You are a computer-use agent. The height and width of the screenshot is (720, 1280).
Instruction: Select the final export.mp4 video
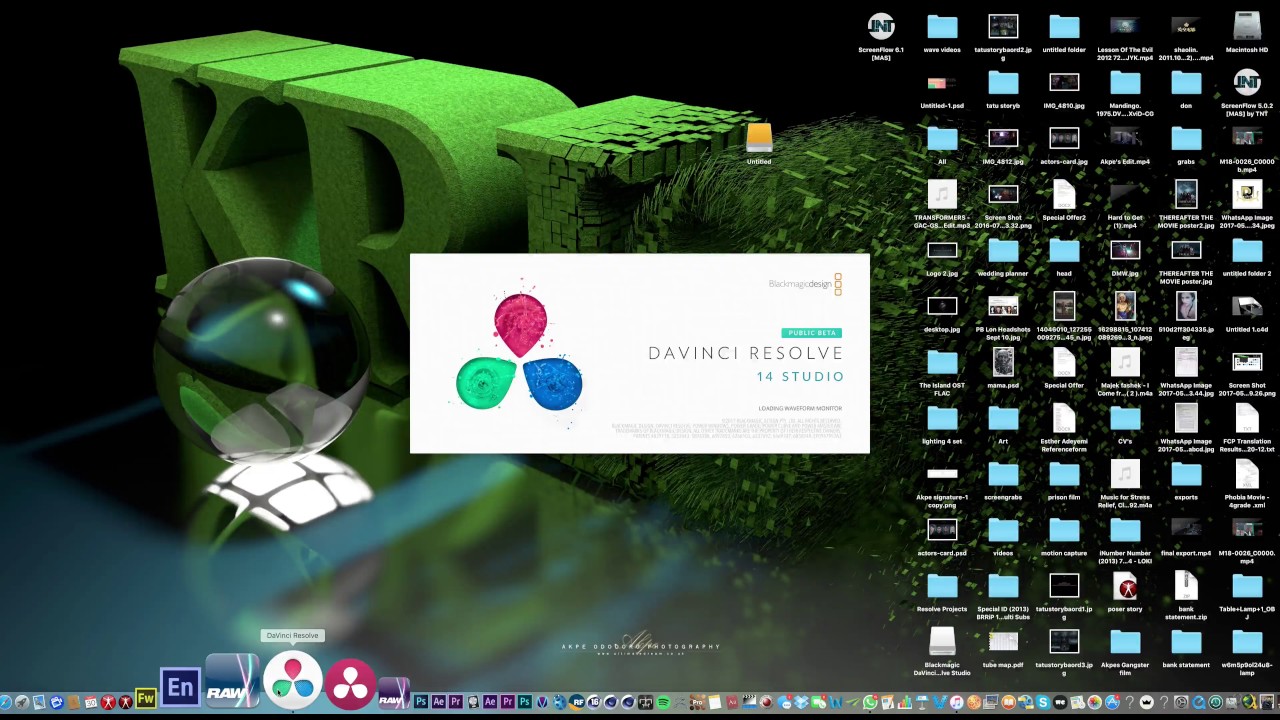click(x=1186, y=537)
